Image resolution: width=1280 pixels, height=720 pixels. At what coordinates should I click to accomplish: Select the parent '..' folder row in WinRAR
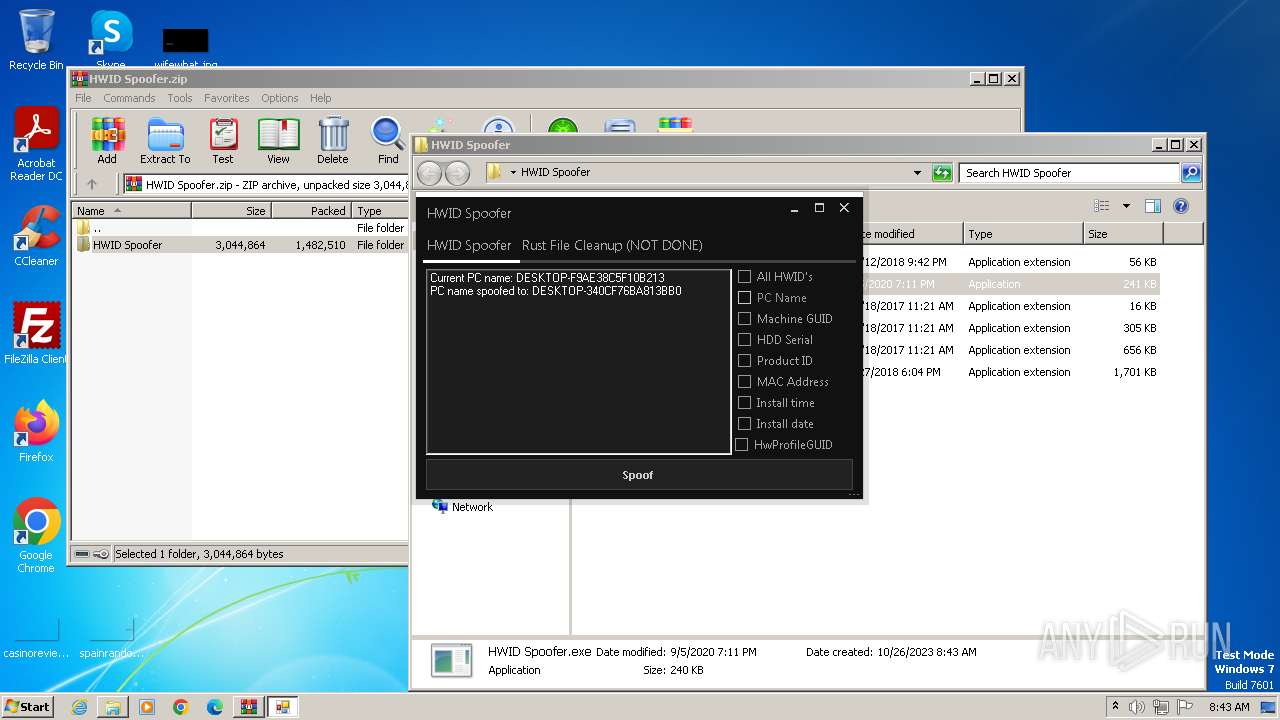coord(240,228)
